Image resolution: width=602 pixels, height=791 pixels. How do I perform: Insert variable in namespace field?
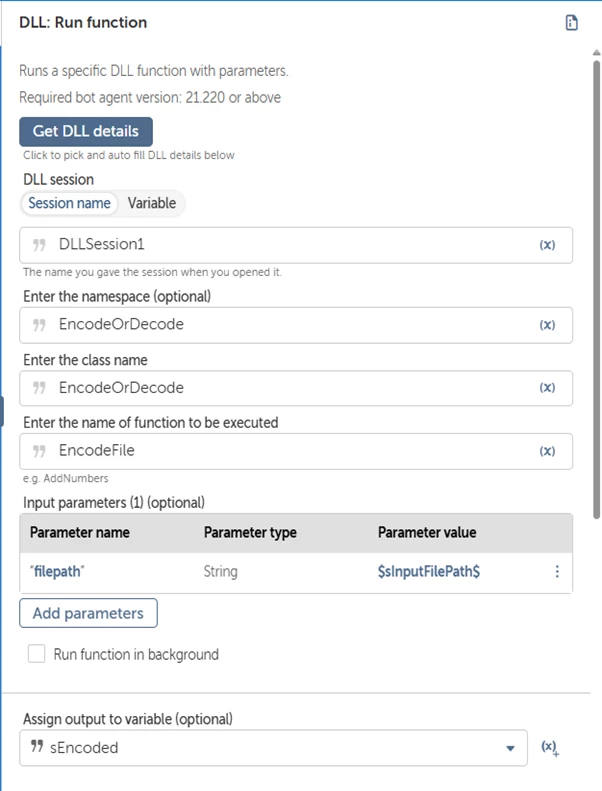coord(547,324)
